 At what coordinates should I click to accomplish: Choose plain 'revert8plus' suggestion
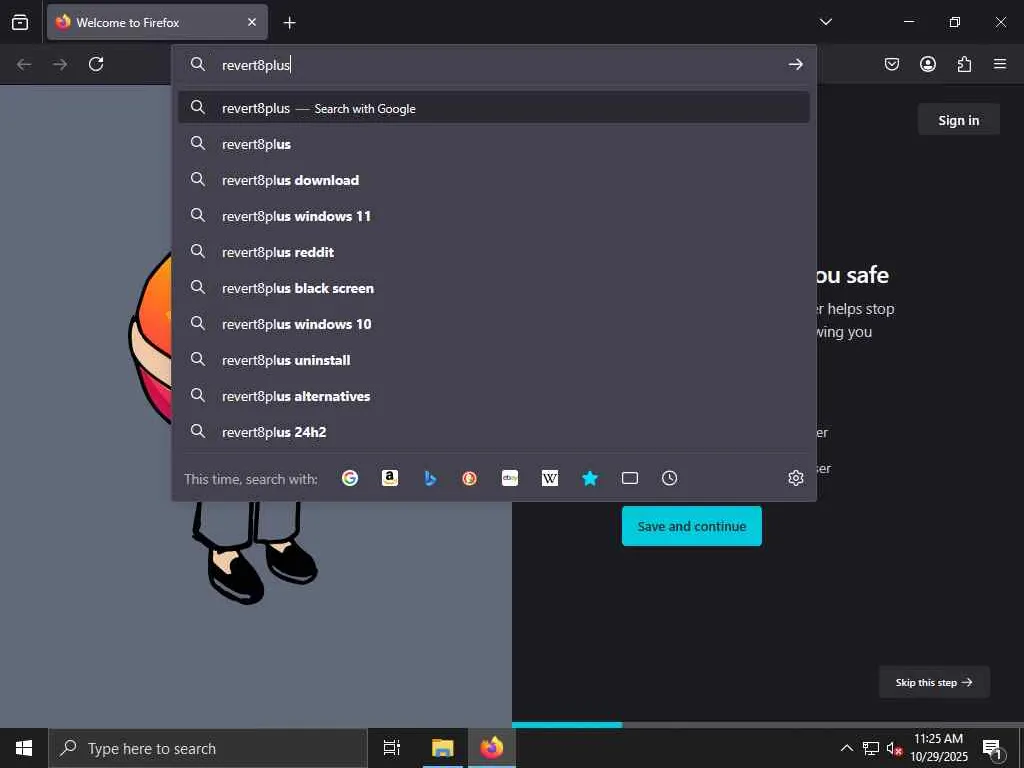coord(494,144)
